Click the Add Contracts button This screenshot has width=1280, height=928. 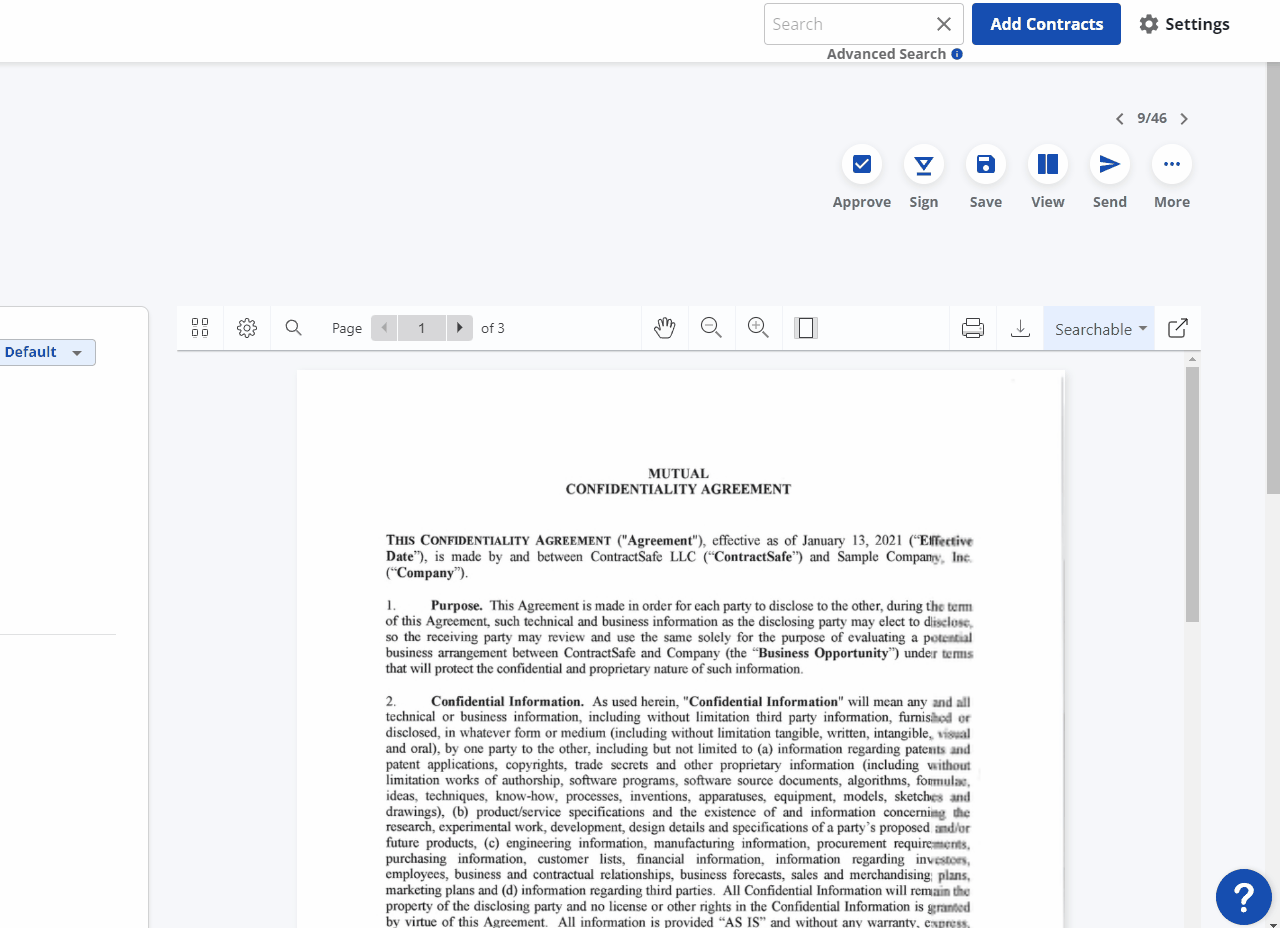(x=1046, y=24)
